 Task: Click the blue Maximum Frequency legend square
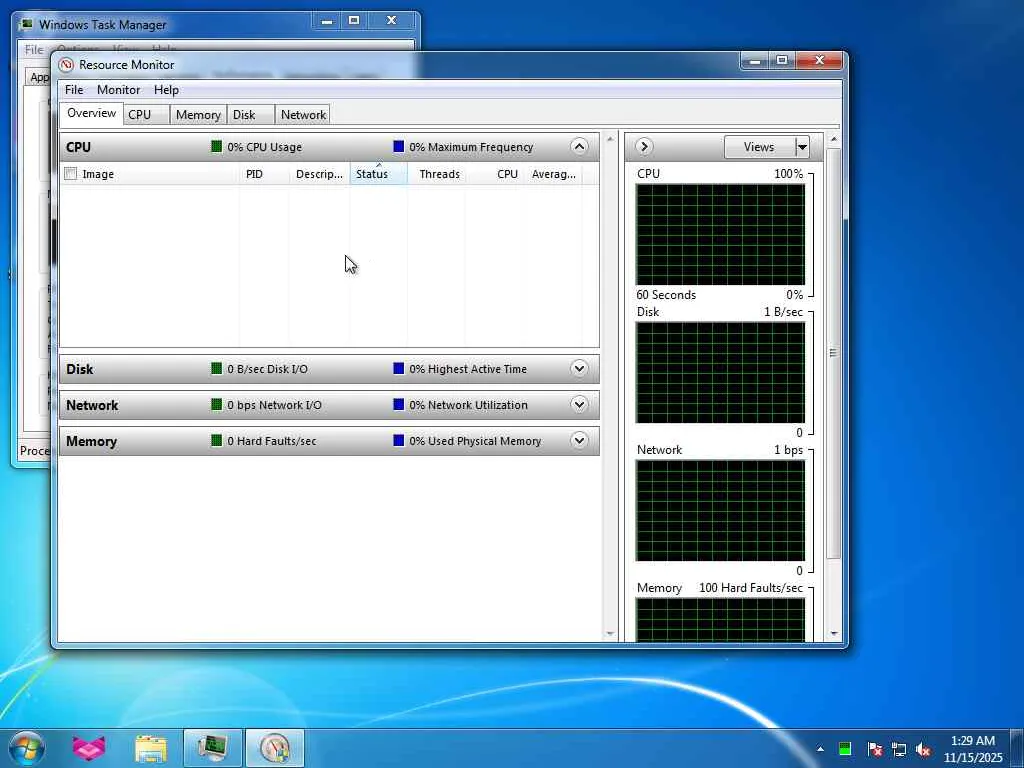(x=398, y=146)
